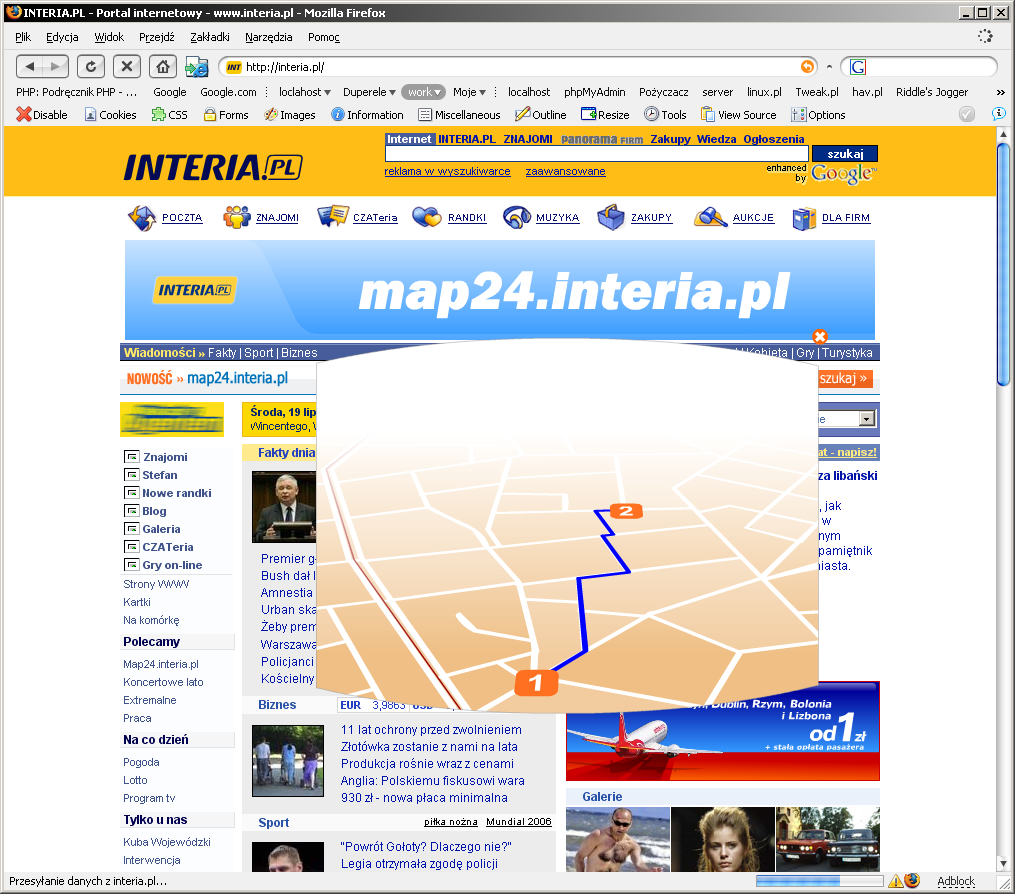Image resolution: width=1015 pixels, height=894 pixels.
Task: Open the Images developer toolbar menu
Action: (x=289, y=115)
